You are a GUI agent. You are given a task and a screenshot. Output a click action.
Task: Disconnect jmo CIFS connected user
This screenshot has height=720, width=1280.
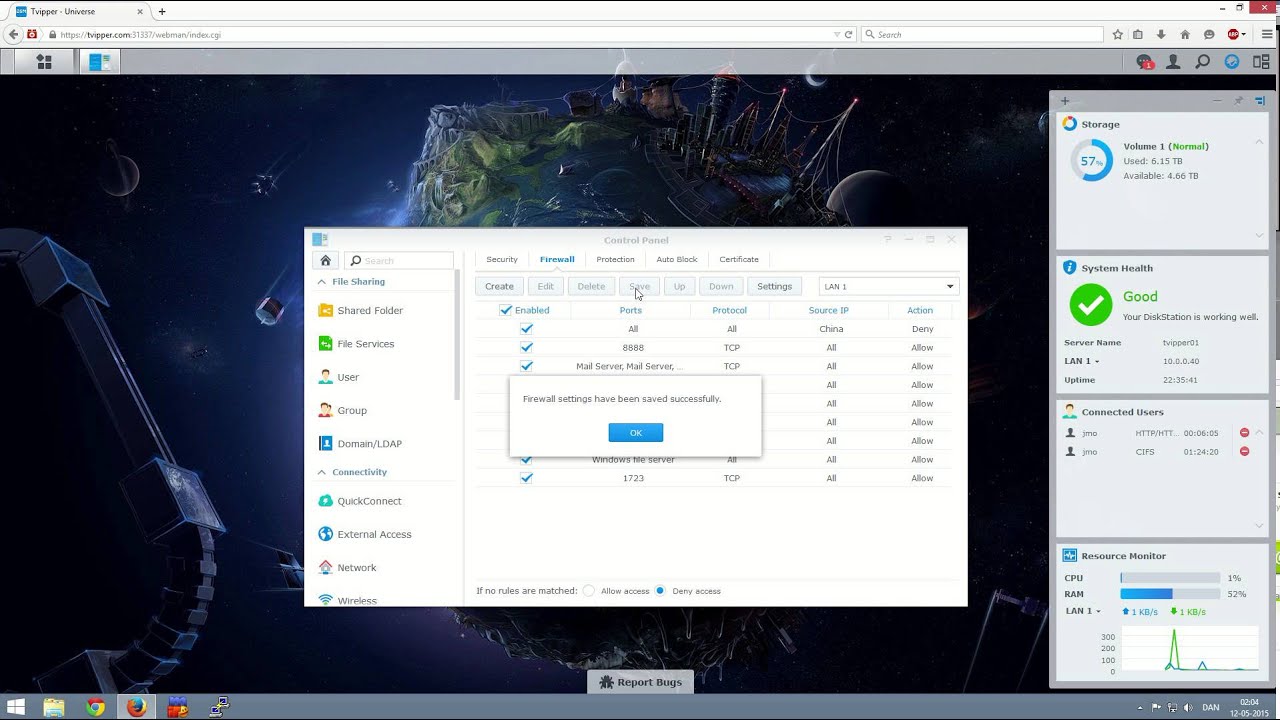coord(1244,451)
